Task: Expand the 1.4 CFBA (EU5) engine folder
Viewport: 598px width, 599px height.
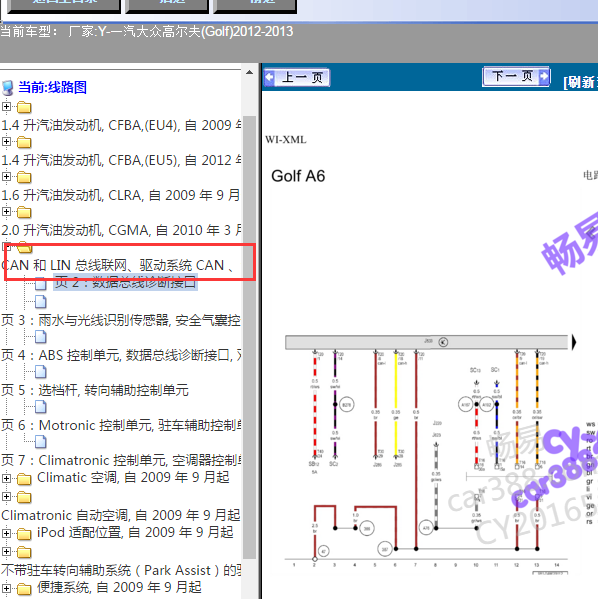Action: tap(6, 141)
